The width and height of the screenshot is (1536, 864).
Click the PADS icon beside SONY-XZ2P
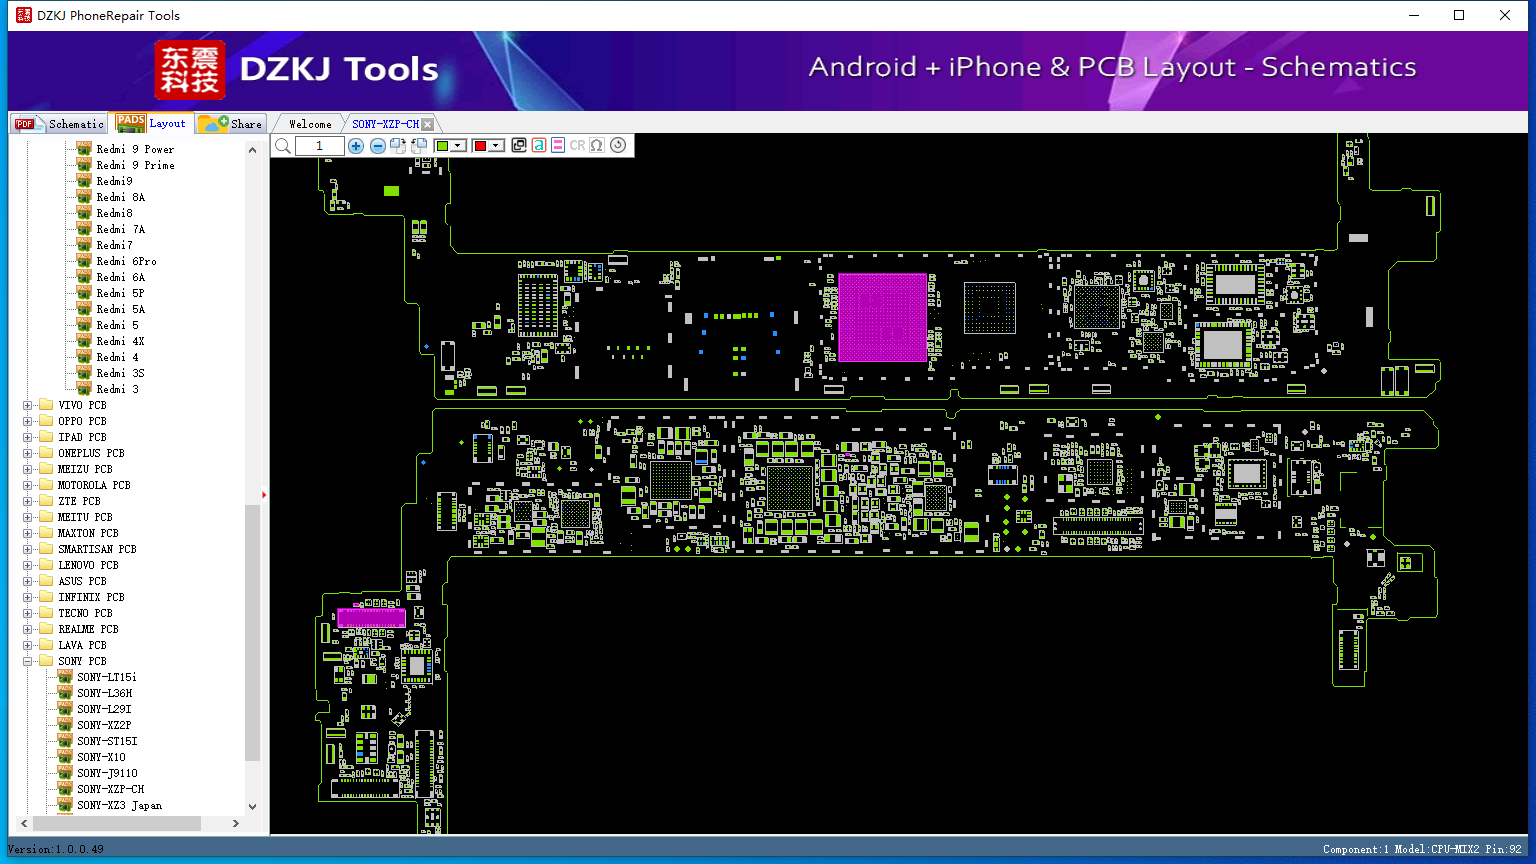65,725
